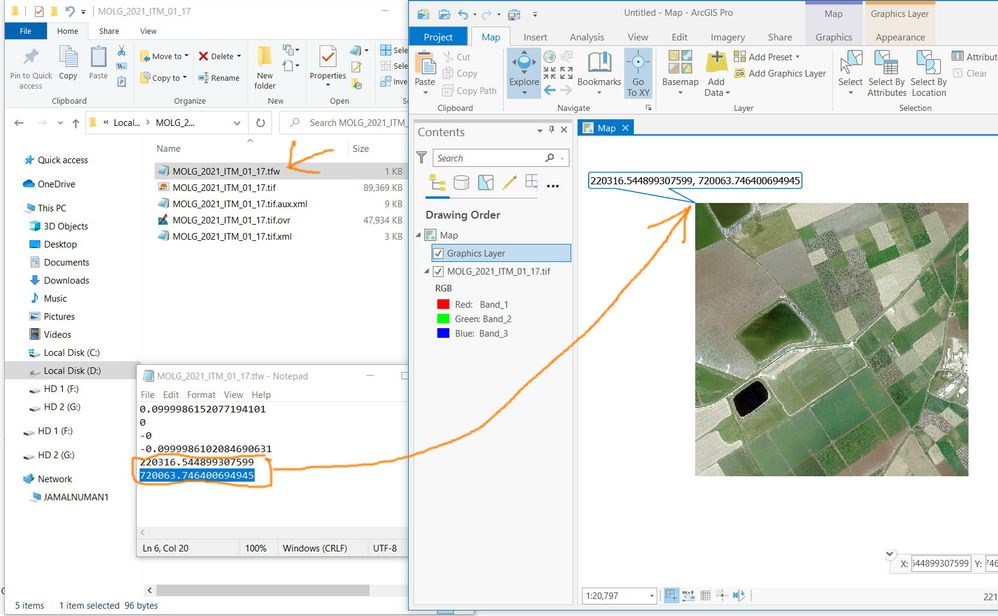Image resolution: width=998 pixels, height=616 pixels.
Task: Toggle the Graphics Layer visibility checkbox
Action: [438, 253]
